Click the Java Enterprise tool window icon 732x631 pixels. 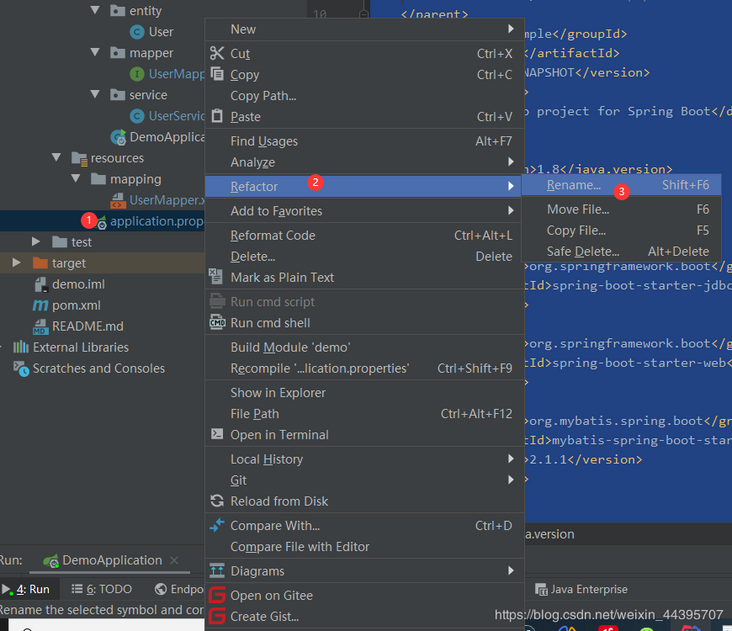tap(541, 589)
